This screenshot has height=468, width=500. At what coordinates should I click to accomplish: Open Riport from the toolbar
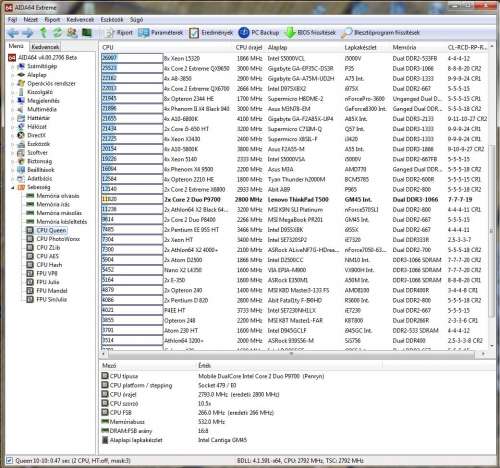pos(119,33)
